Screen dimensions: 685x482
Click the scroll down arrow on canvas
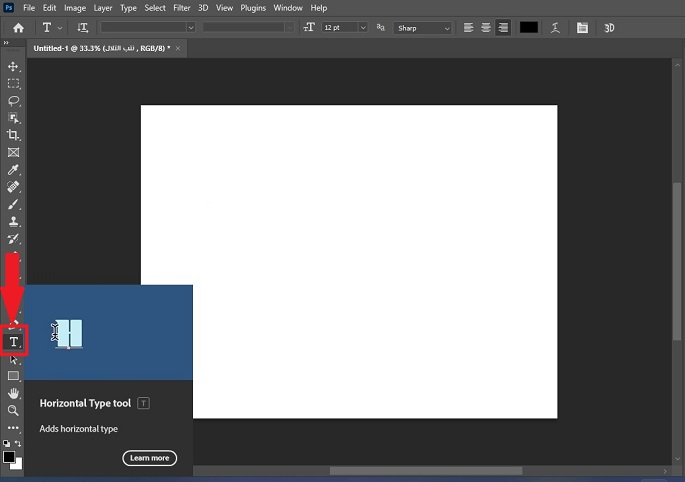point(677,458)
